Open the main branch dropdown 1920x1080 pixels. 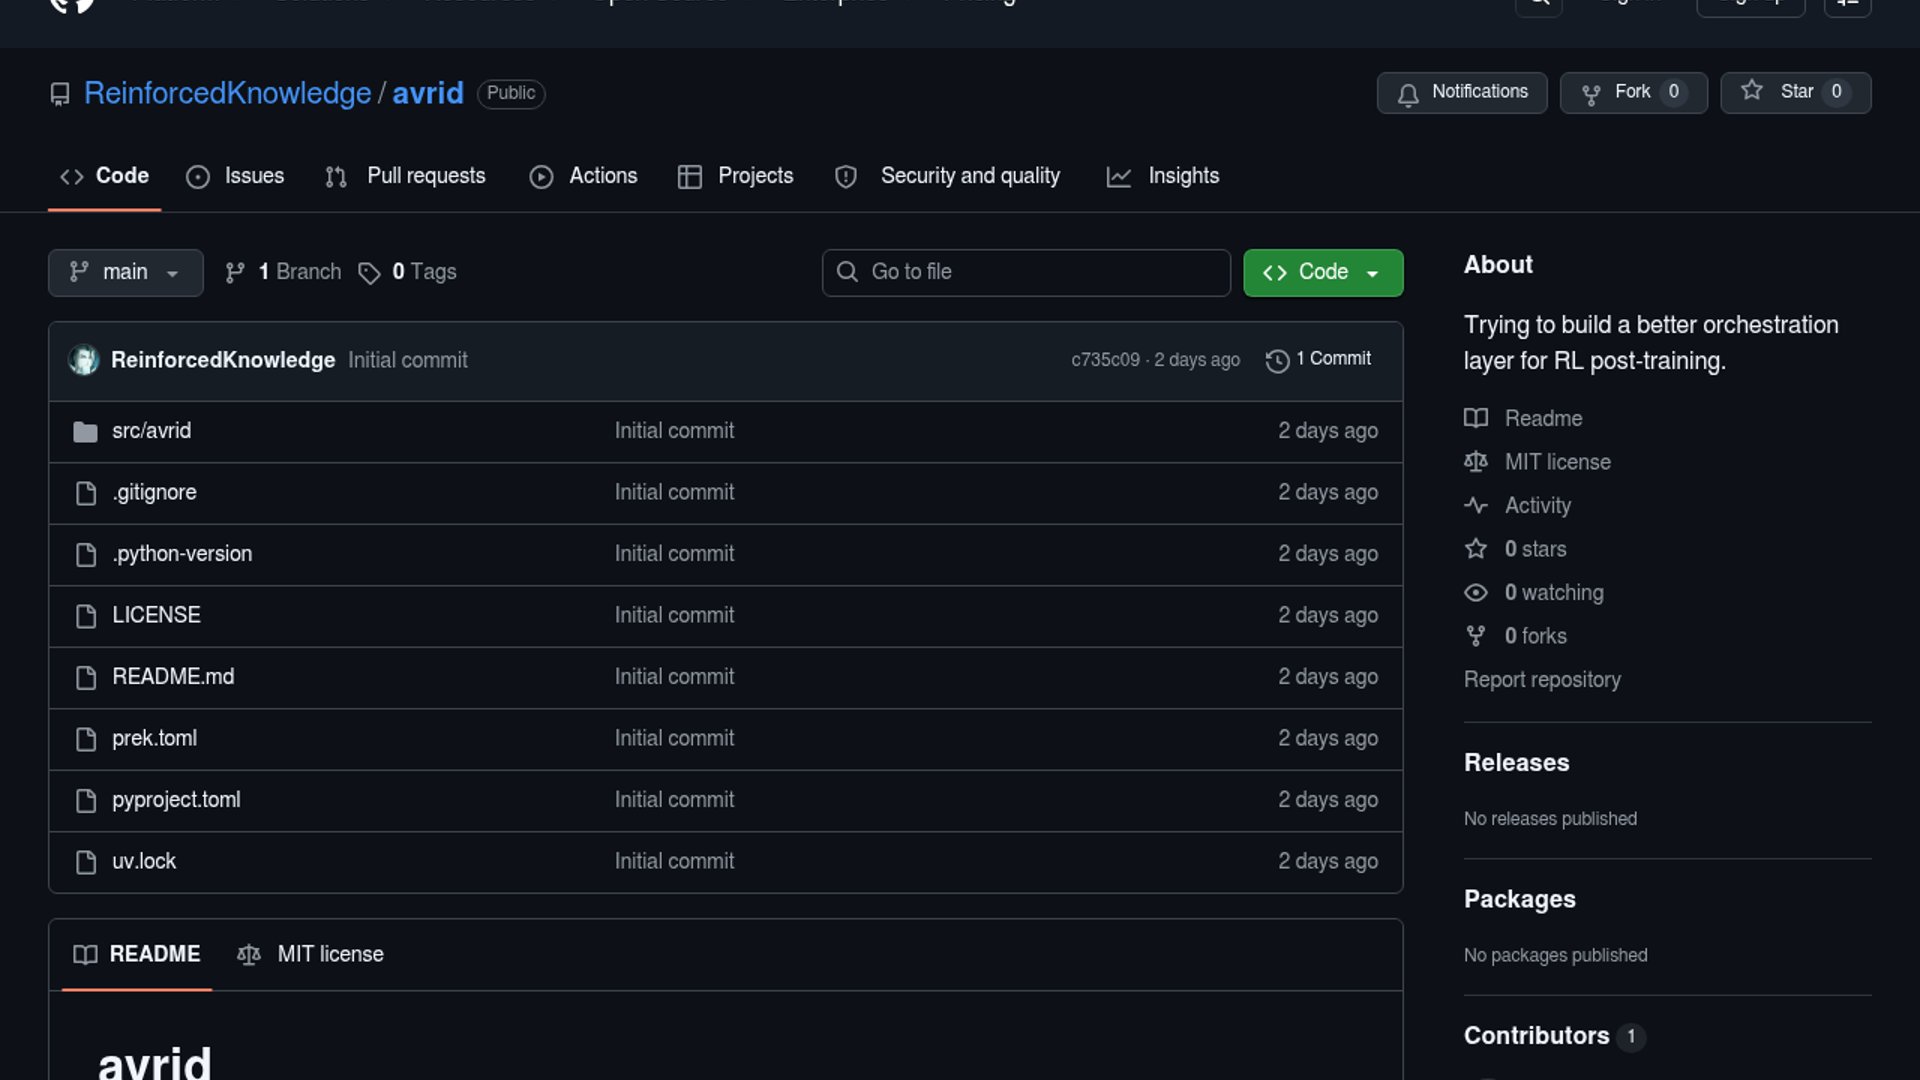click(x=125, y=272)
